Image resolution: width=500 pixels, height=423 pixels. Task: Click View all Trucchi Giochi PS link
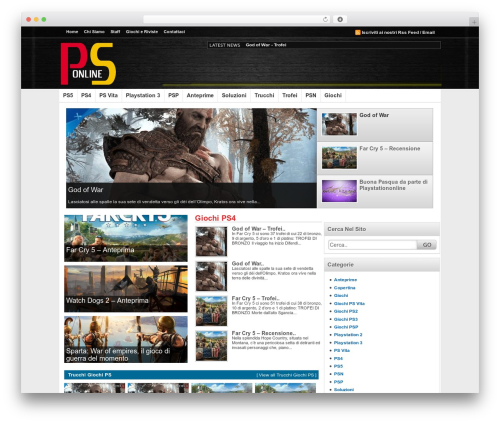point(286,375)
